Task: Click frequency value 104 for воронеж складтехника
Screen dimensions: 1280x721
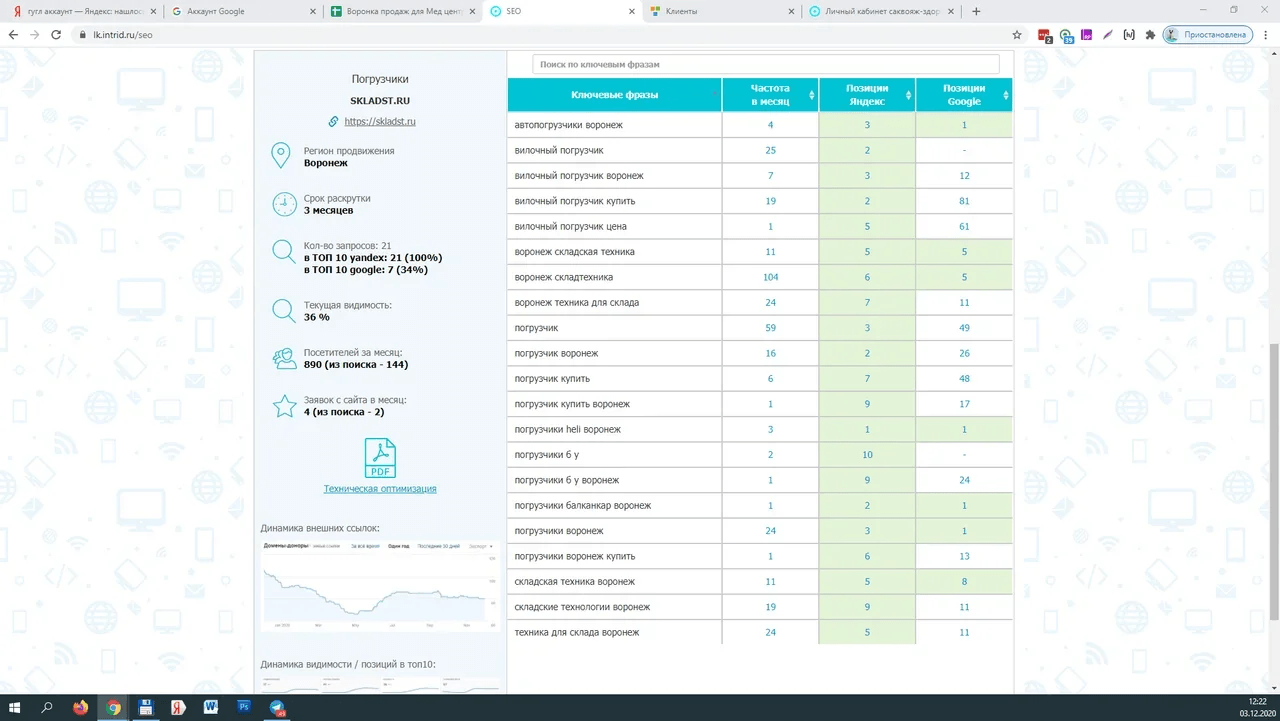Action: tap(770, 277)
